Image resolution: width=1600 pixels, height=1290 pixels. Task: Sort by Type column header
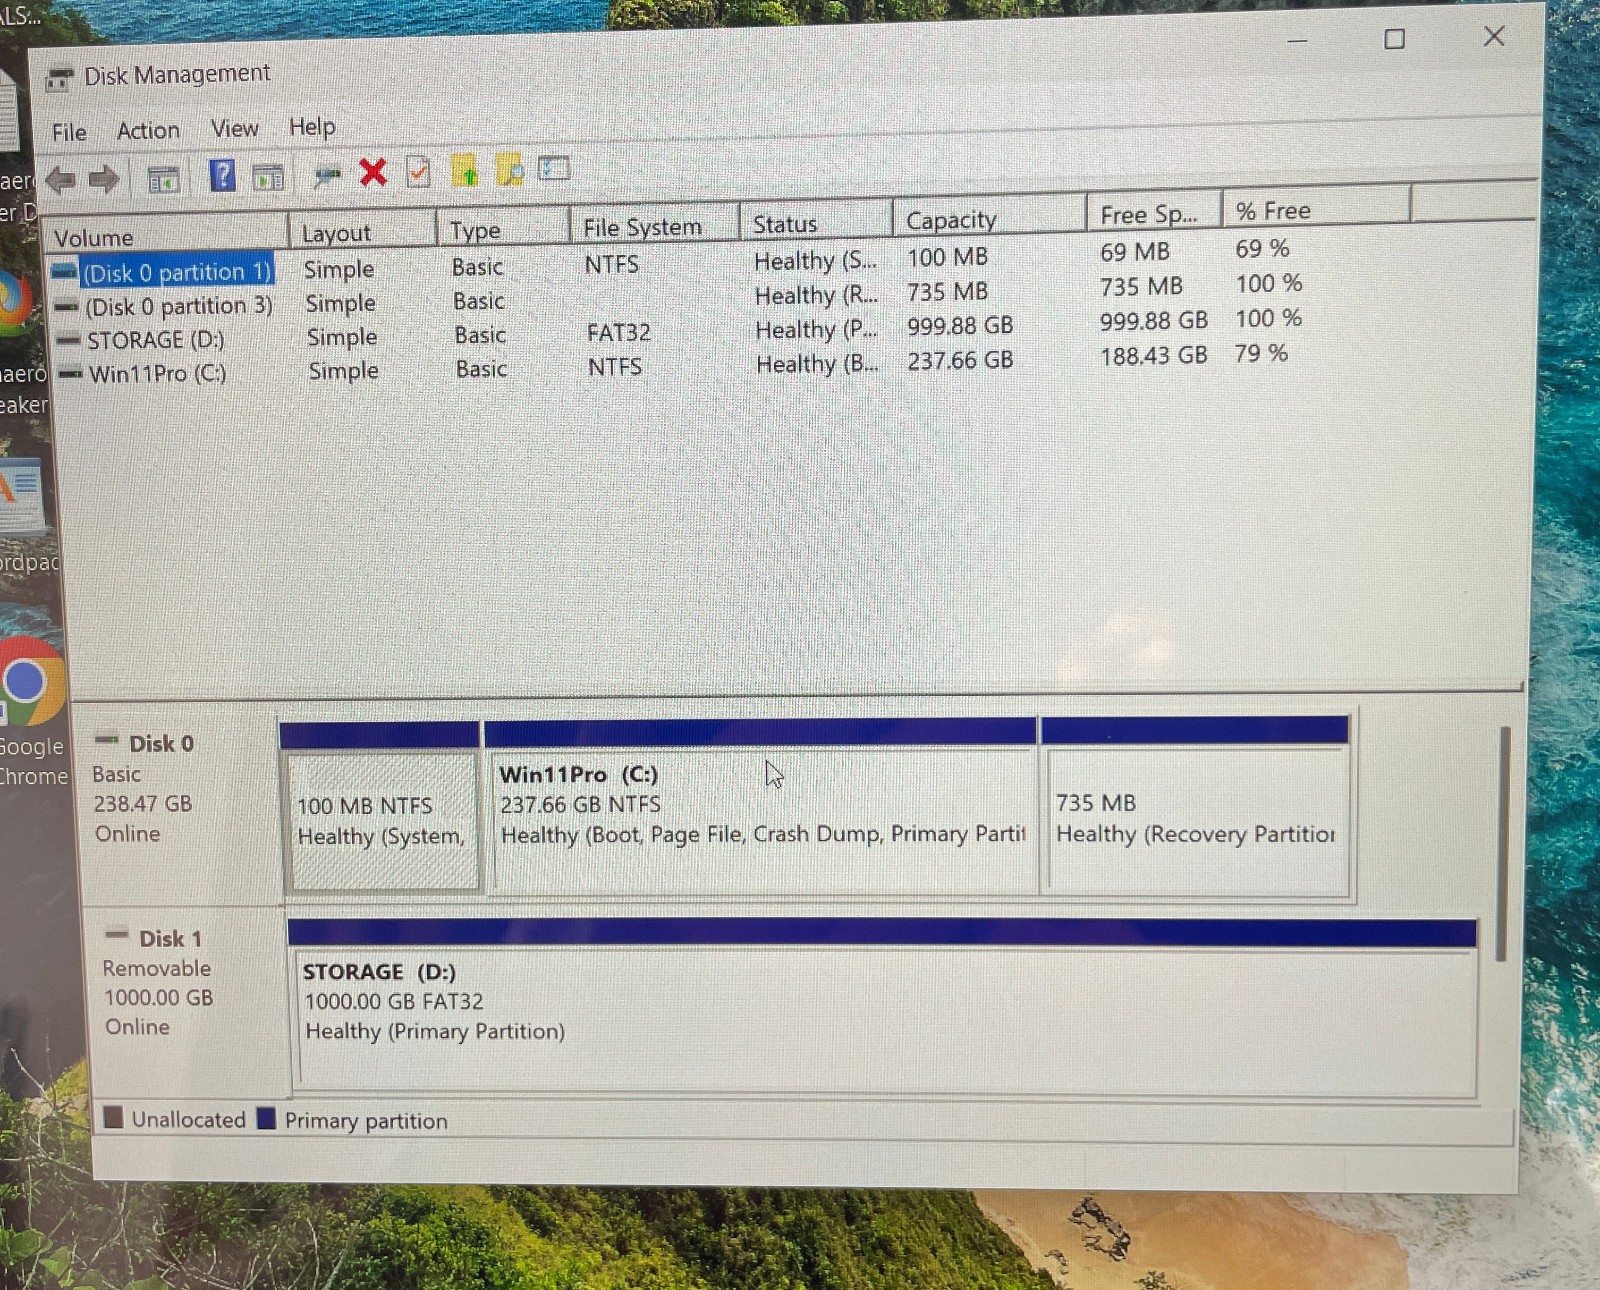(x=503, y=229)
